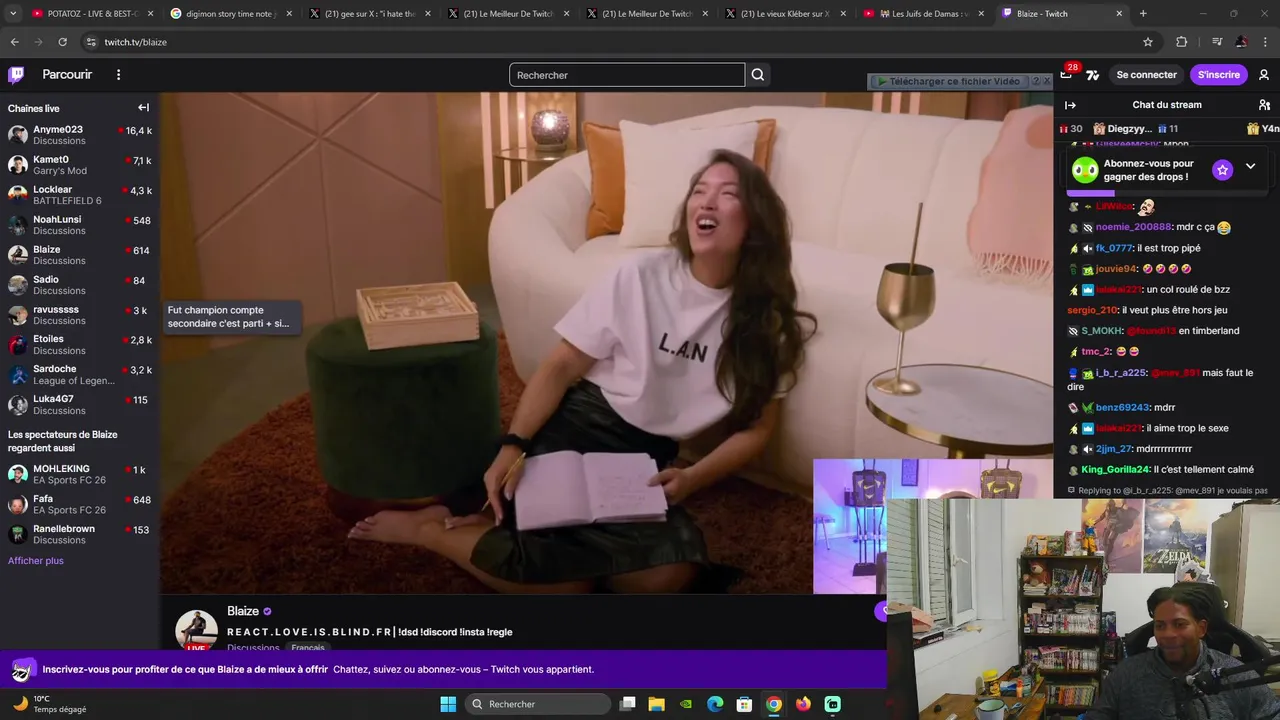Click Afficher plus to show more channels

36,561
